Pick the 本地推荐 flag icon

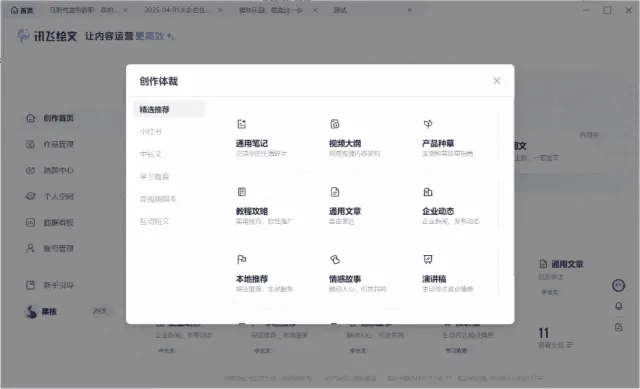pos(242,260)
